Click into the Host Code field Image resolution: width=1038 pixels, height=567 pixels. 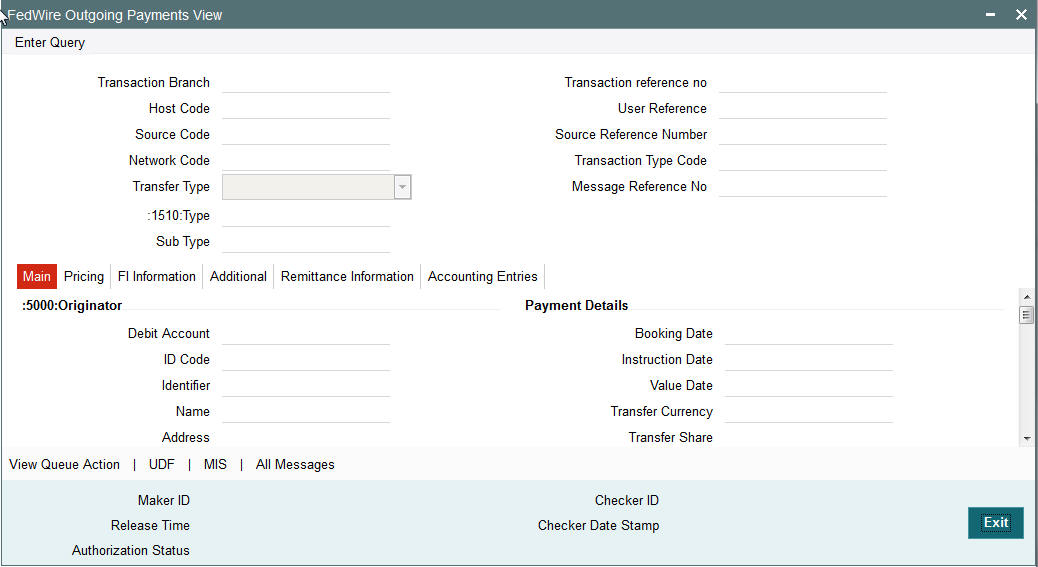point(307,109)
